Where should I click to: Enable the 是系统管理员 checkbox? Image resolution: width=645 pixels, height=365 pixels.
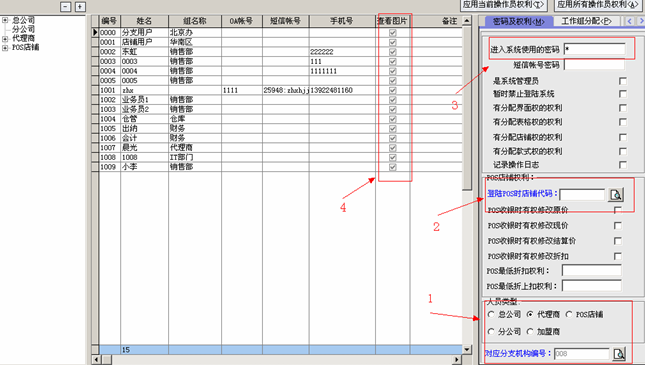pyautogui.click(x=623, y=81)
